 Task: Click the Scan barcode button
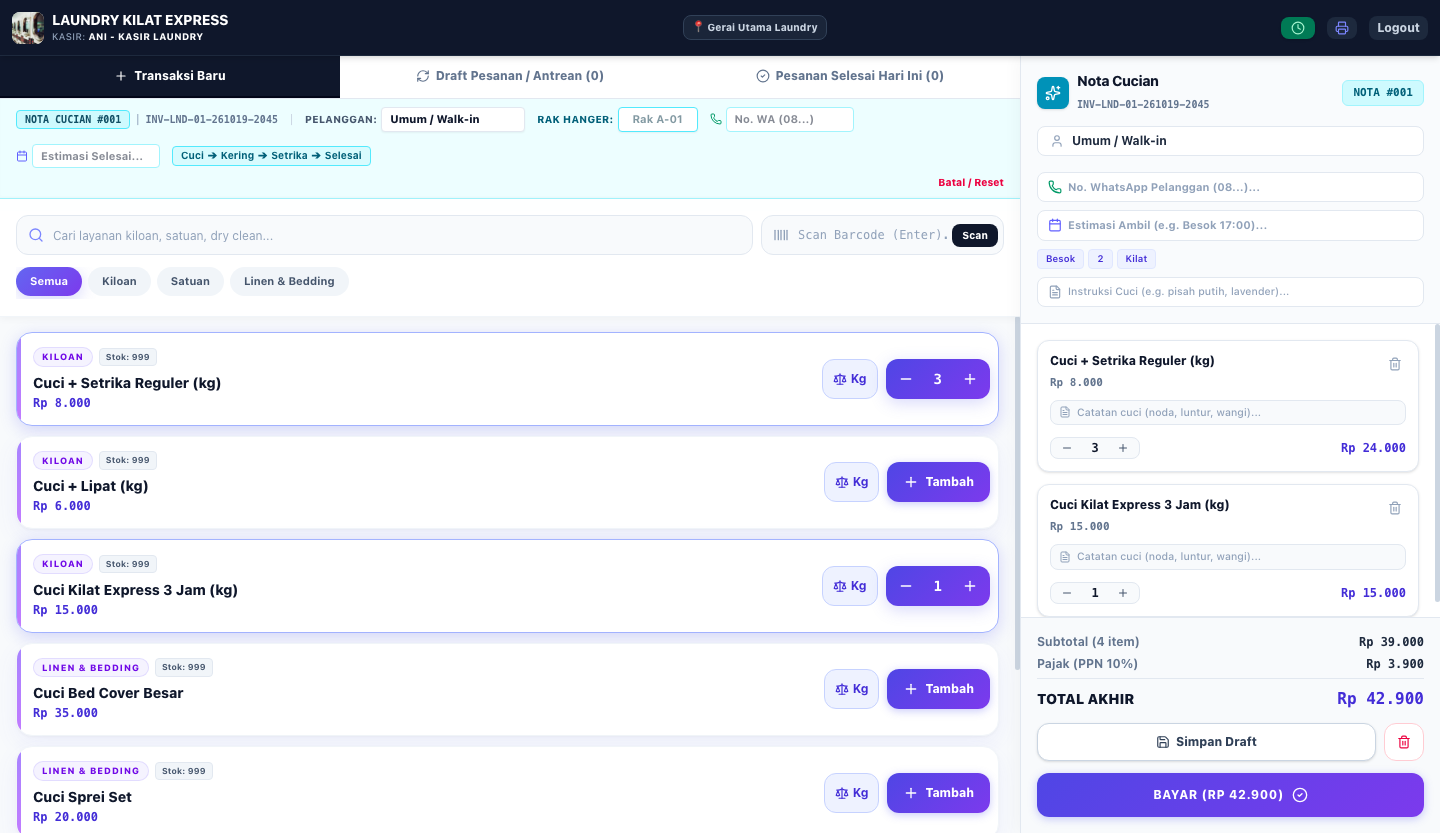pos(975,236)
